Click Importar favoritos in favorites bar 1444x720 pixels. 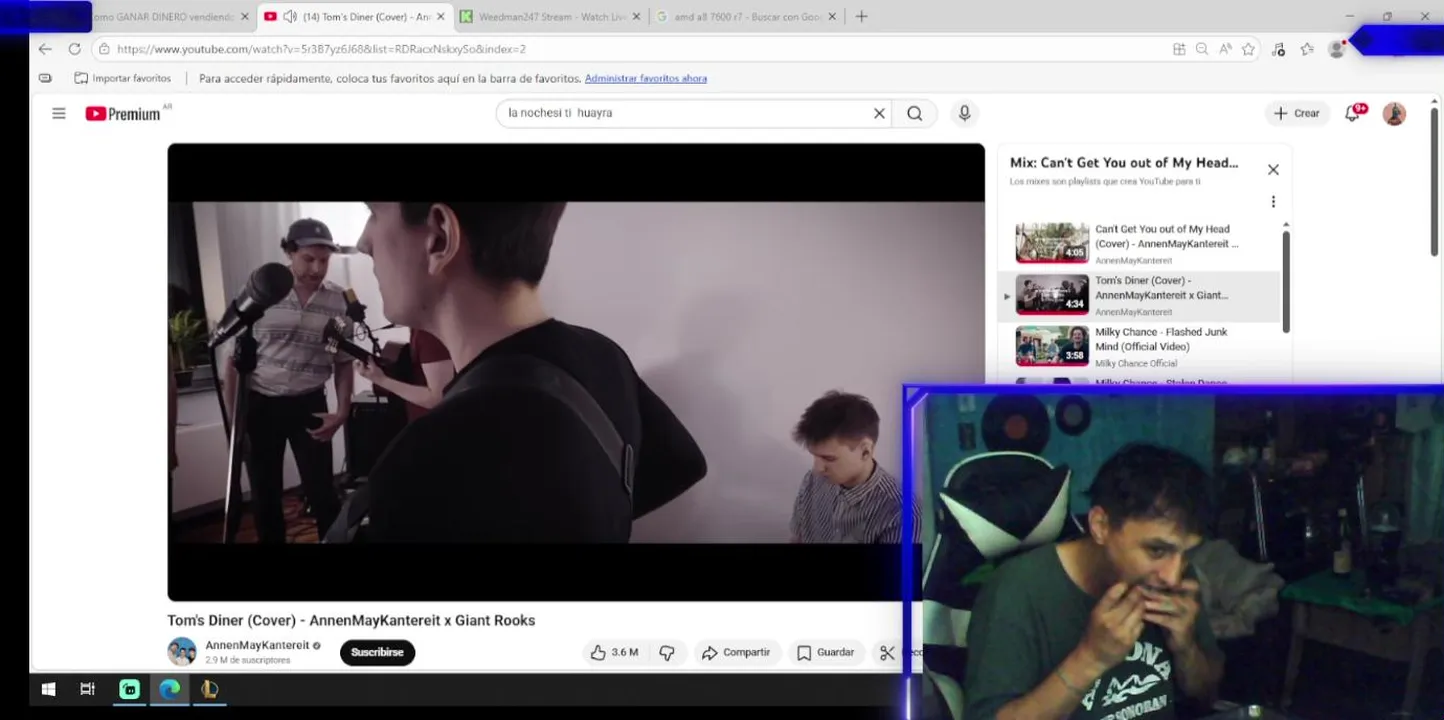point(123,78)
